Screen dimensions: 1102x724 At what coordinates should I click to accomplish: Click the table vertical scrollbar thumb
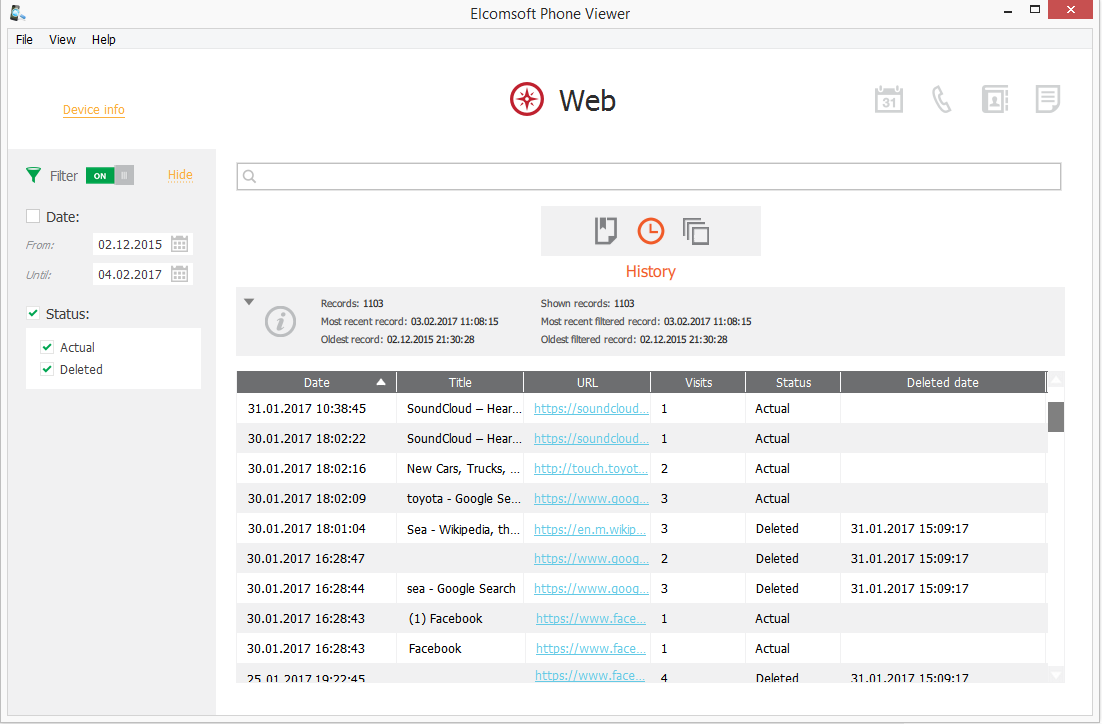coord(1056,417)
